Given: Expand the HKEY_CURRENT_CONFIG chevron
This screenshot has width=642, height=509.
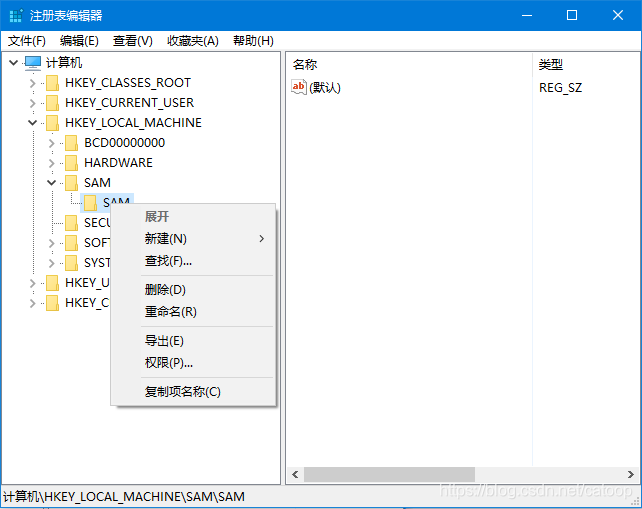Looking at the screenshot, I should pyautogui.click(x=33, y=303).
